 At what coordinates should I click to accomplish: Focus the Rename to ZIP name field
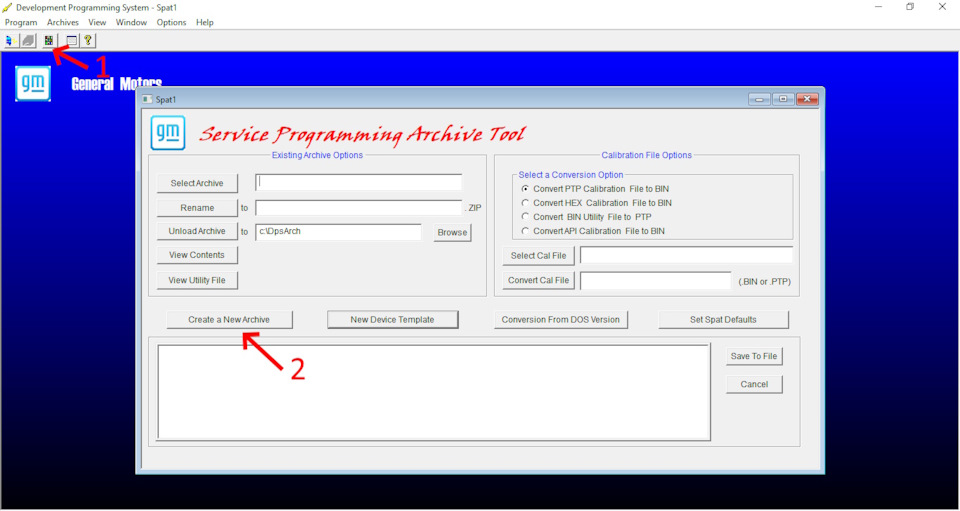tap(359, 208)
